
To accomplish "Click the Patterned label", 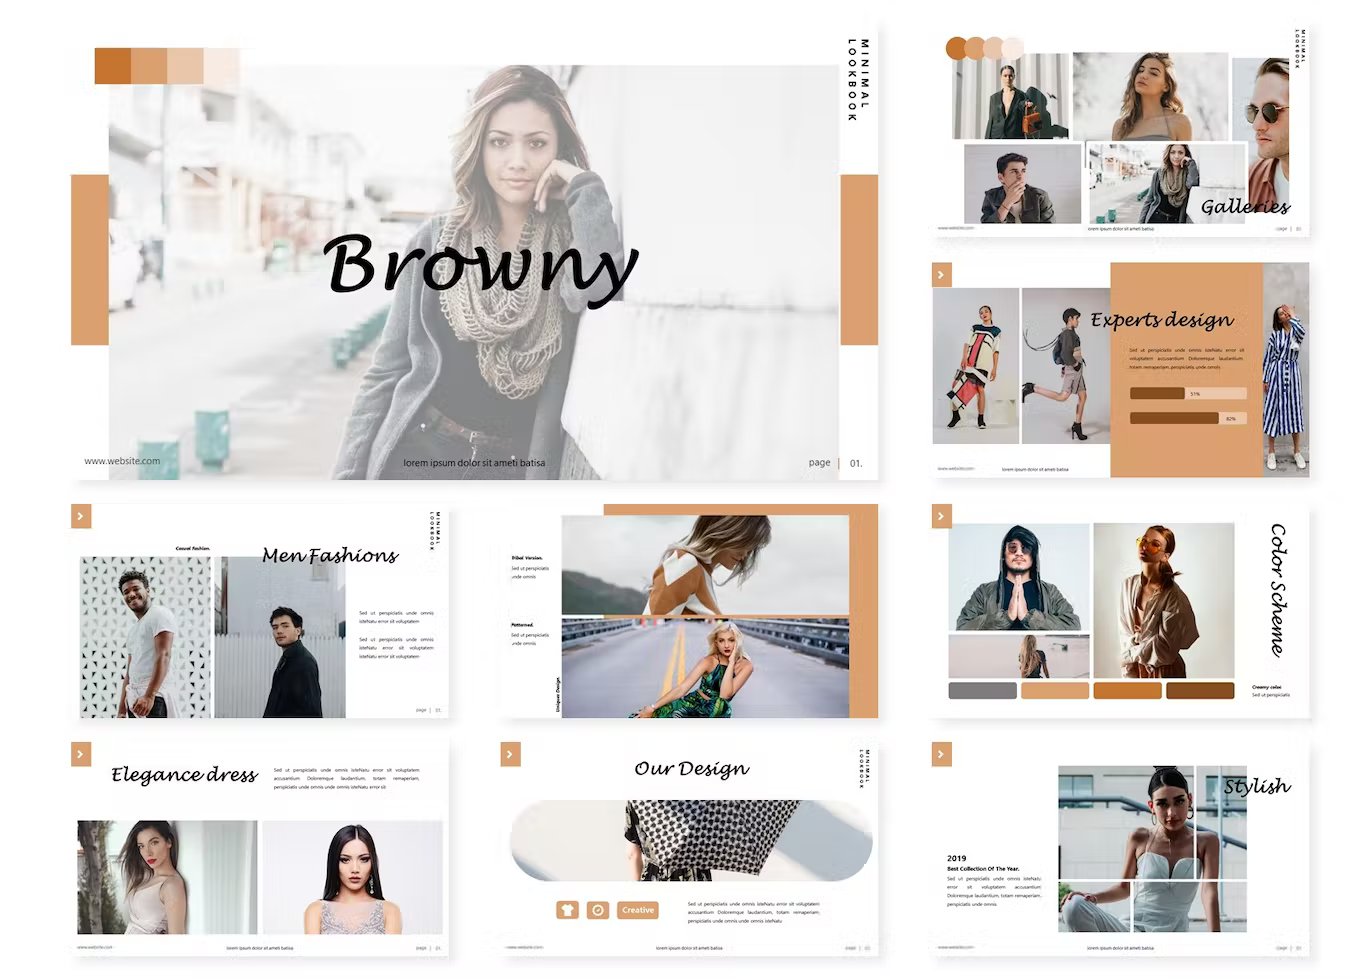I will [522, 624].
